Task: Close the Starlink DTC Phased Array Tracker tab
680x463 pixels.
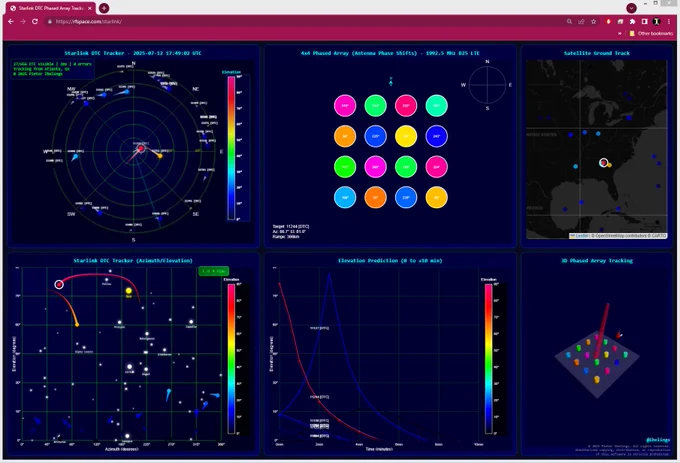Action: click(x=90, y=8)
